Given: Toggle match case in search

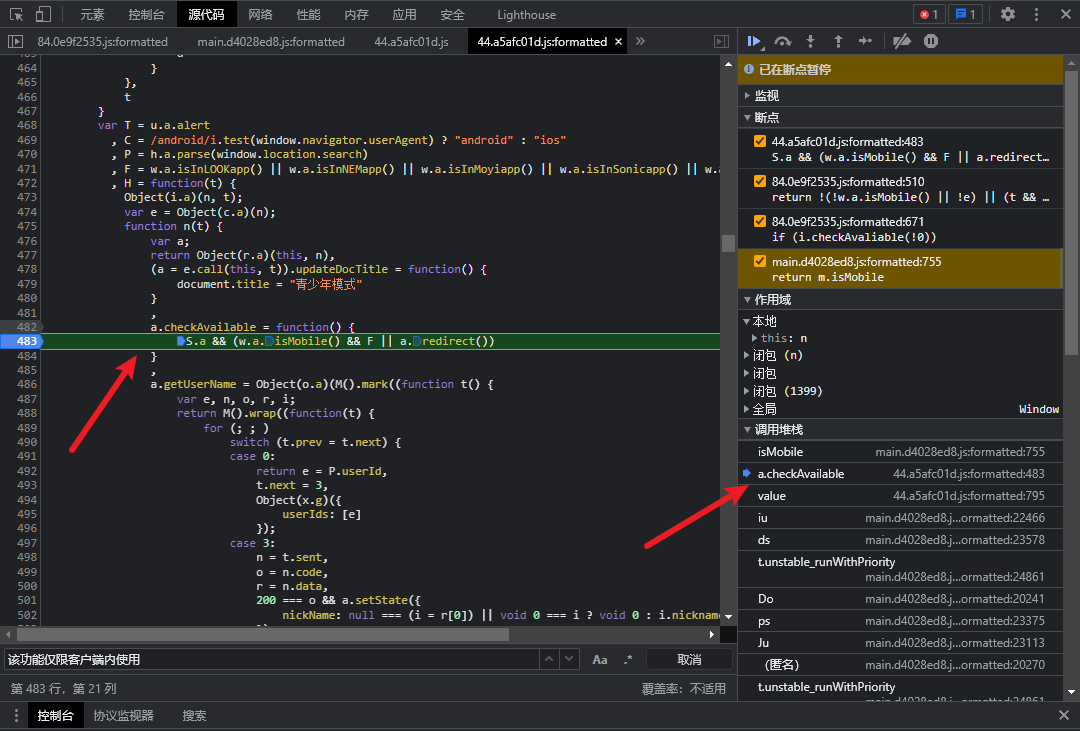Looking at the screenshot, I should click(600, 660).
